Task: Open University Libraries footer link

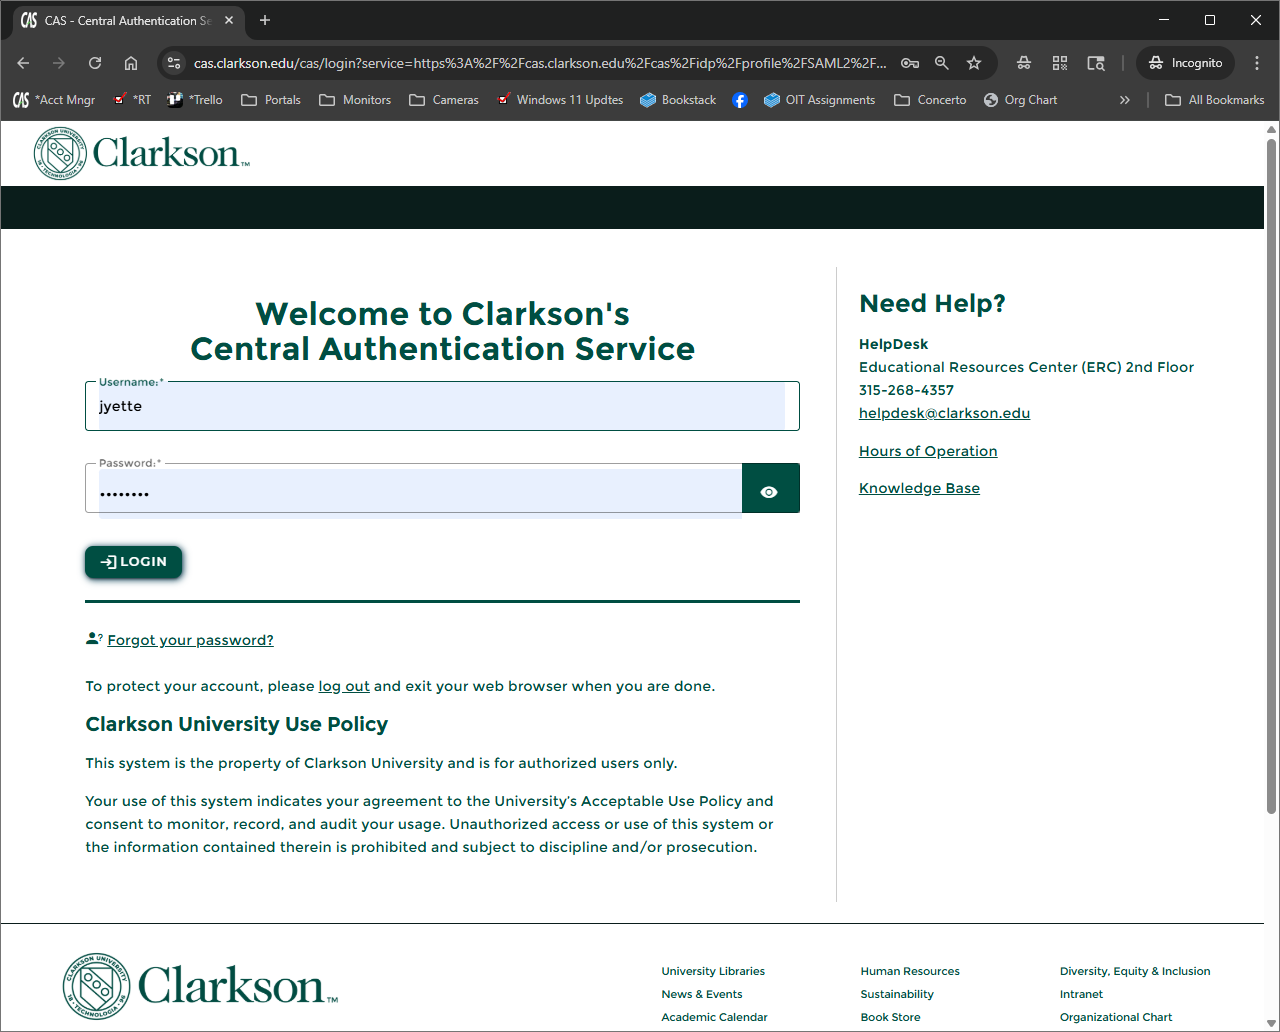Action: (x=713, y=971)
